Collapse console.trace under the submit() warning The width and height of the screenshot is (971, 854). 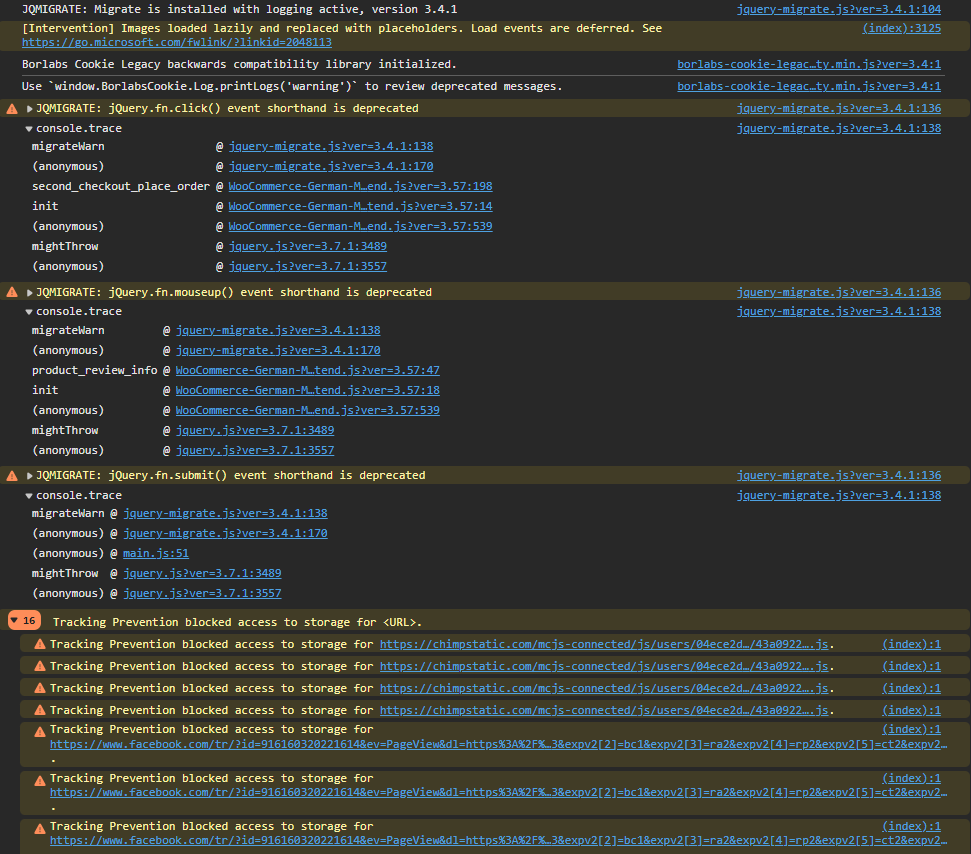pos(29,496)
